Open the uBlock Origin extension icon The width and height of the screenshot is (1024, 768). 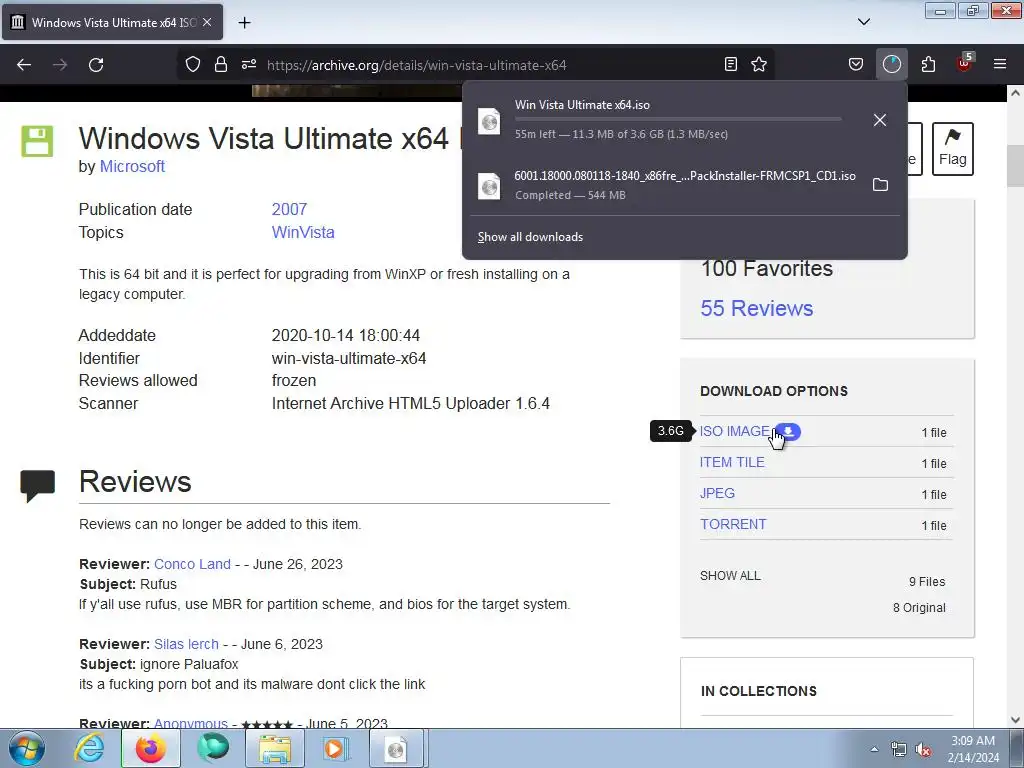(x=965, y=63)
